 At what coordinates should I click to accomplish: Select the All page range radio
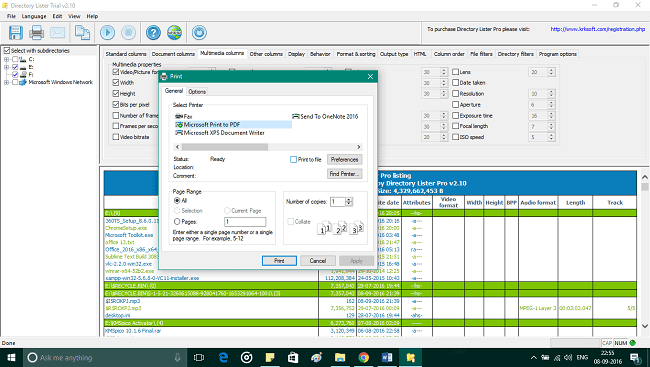pos(177,200)
